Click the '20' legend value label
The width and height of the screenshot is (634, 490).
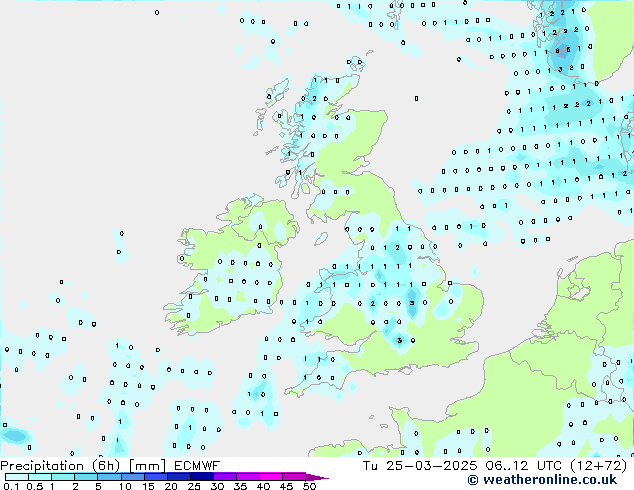[x=171, y=486]
